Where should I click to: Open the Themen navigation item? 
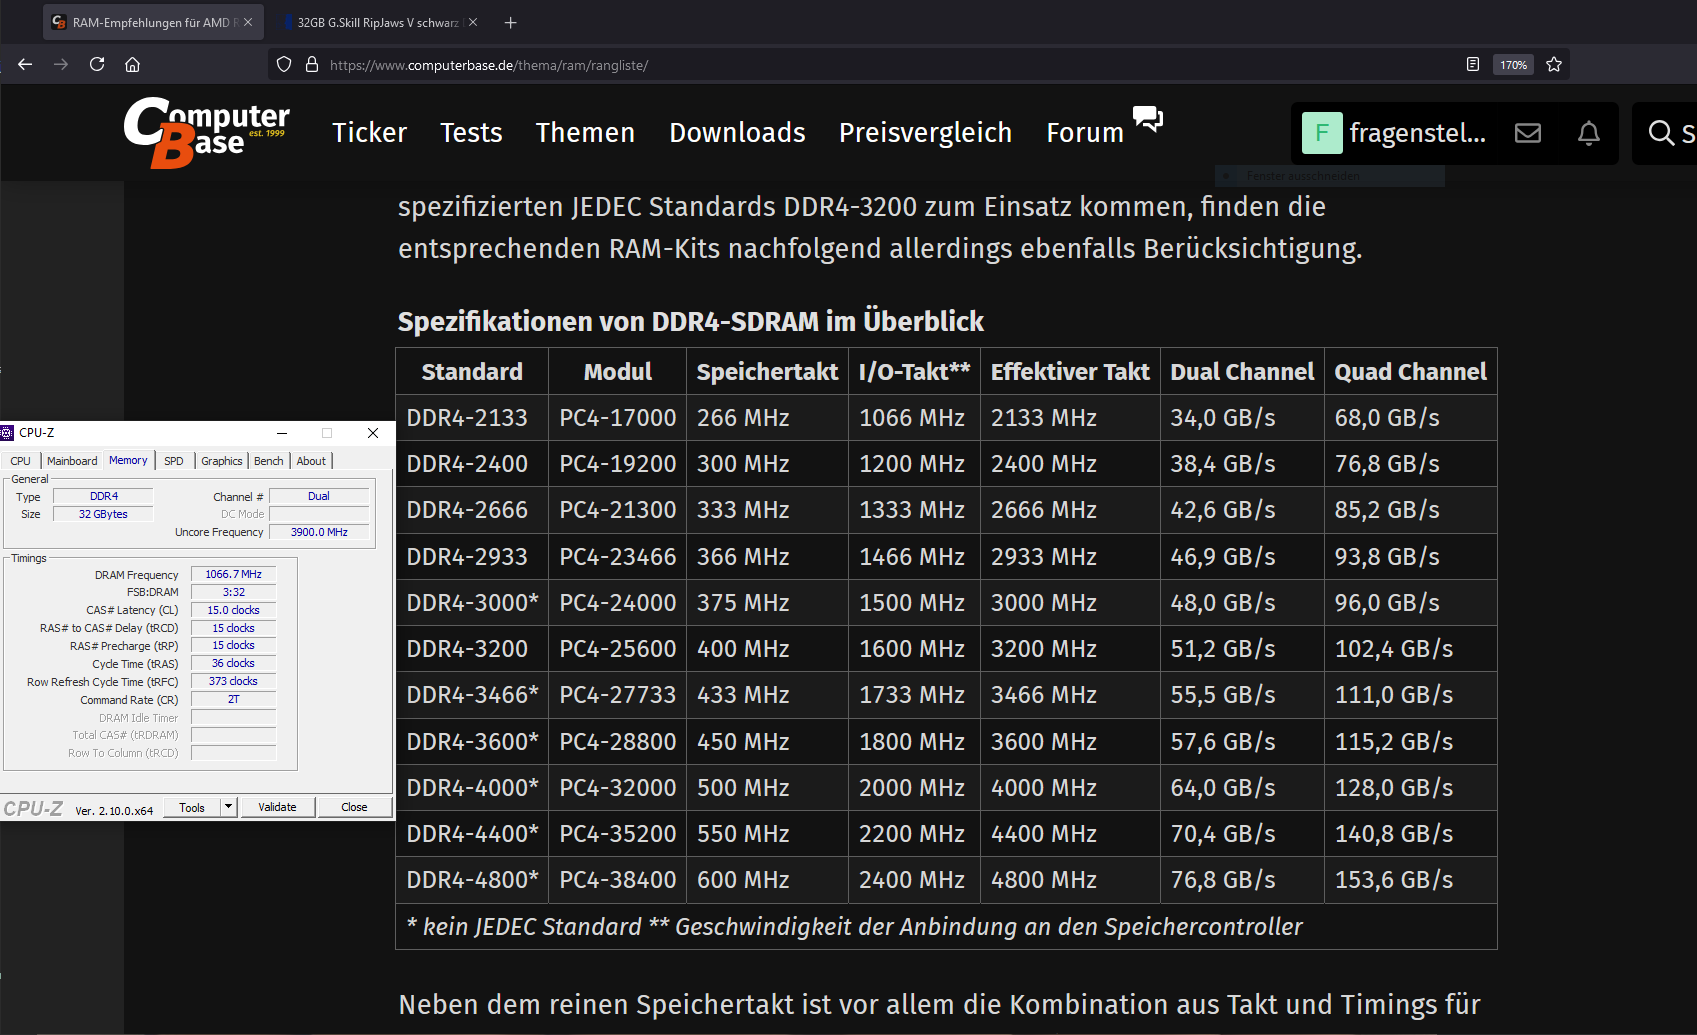(585, 132)
